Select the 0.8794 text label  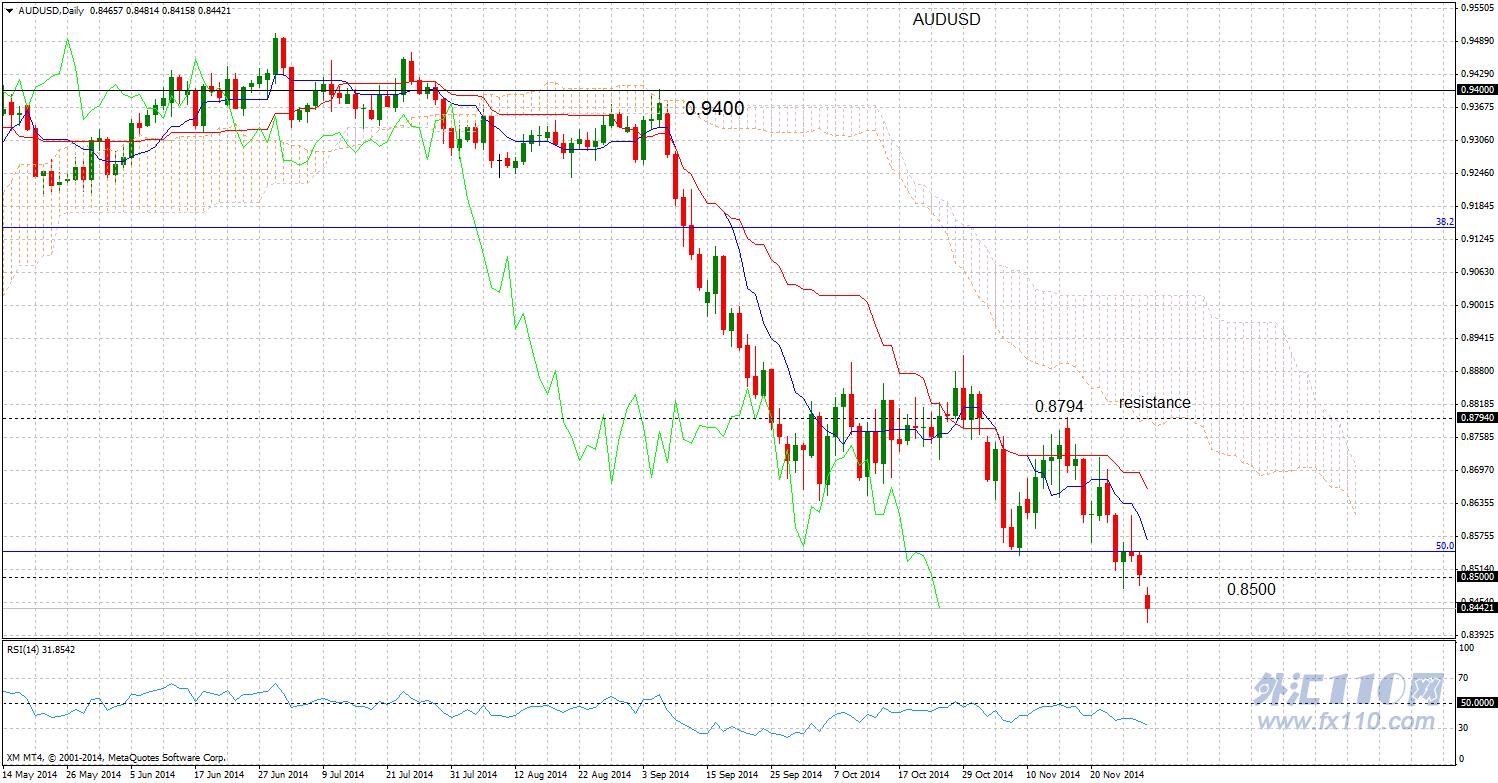pos(1059,407)
